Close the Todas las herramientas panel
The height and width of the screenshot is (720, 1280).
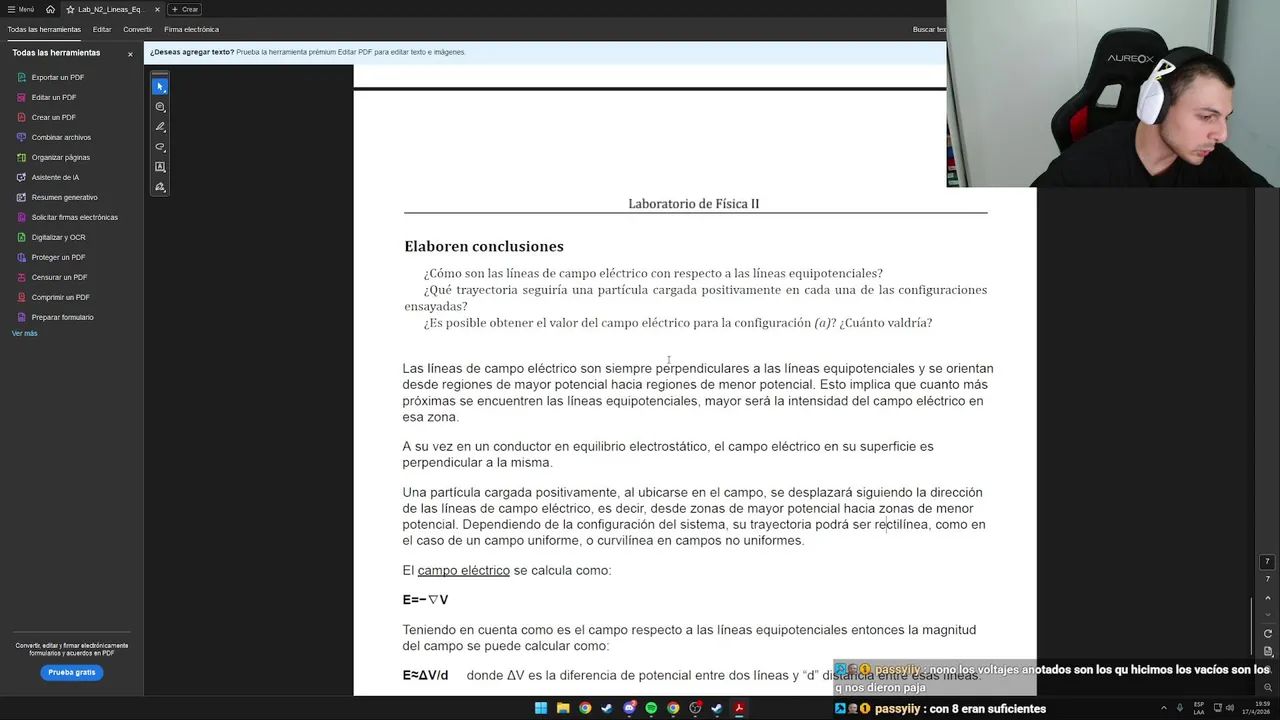(x=130, y=54)
